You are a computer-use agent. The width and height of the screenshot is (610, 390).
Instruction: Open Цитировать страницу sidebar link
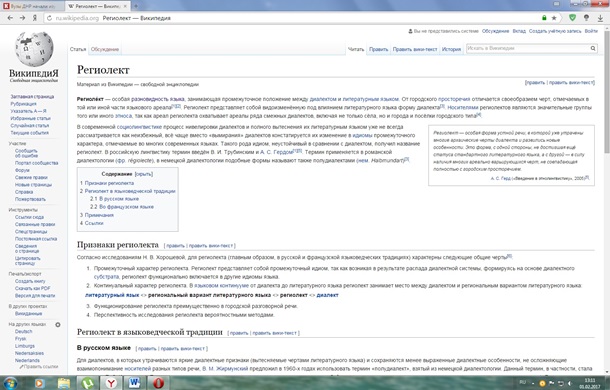(28, 261)
